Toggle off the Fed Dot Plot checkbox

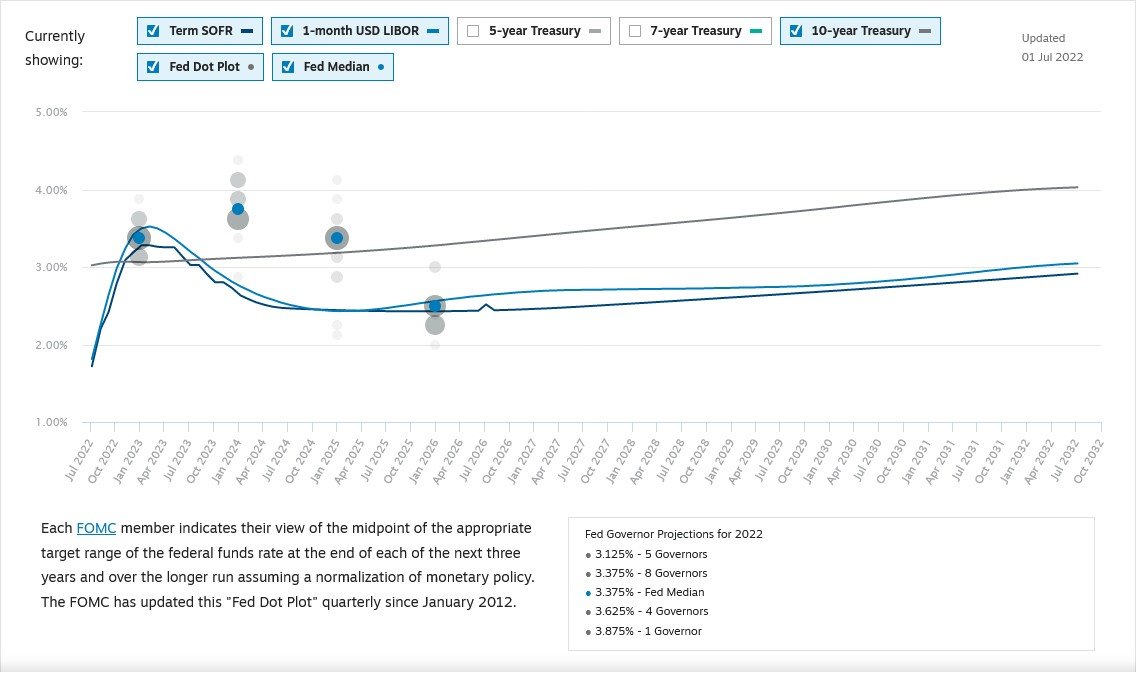[x=153, y=67]
